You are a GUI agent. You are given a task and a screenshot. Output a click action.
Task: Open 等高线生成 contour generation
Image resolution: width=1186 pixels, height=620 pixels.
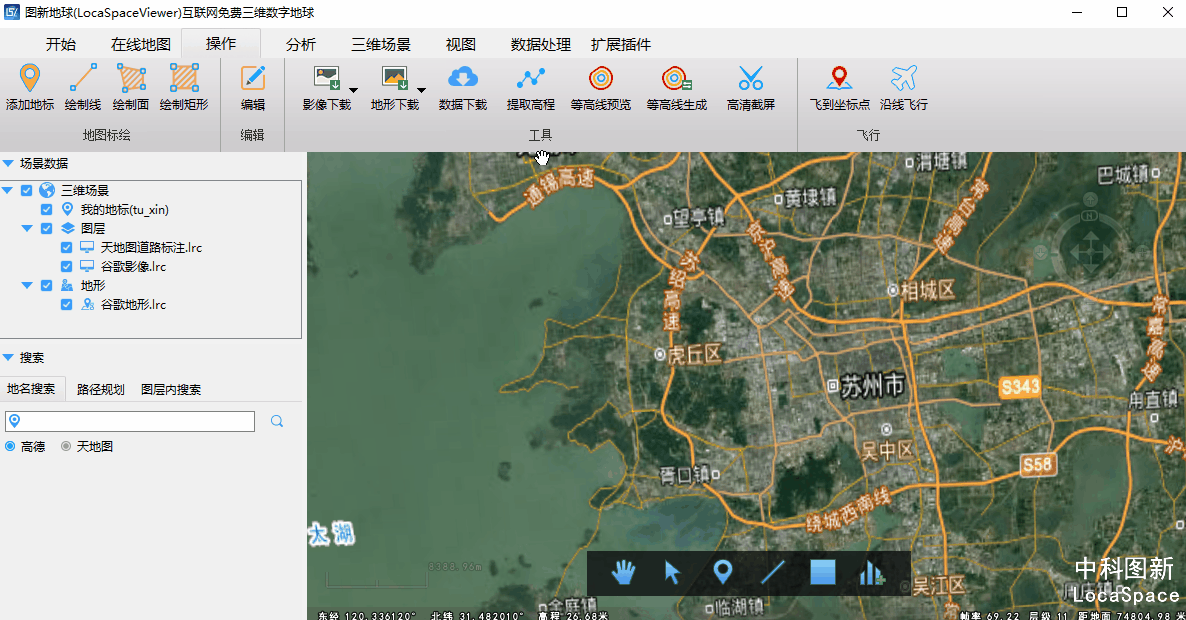click(676, 87)
